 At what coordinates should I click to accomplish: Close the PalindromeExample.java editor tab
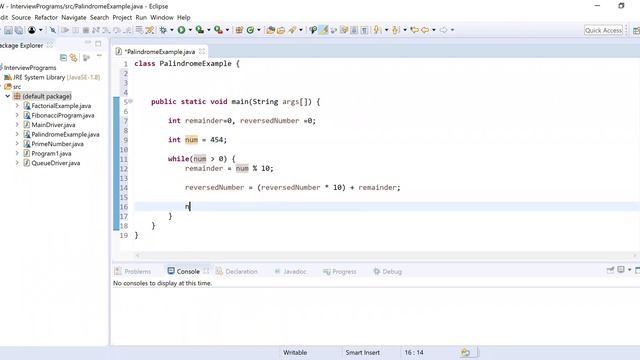tap(202, 51)
